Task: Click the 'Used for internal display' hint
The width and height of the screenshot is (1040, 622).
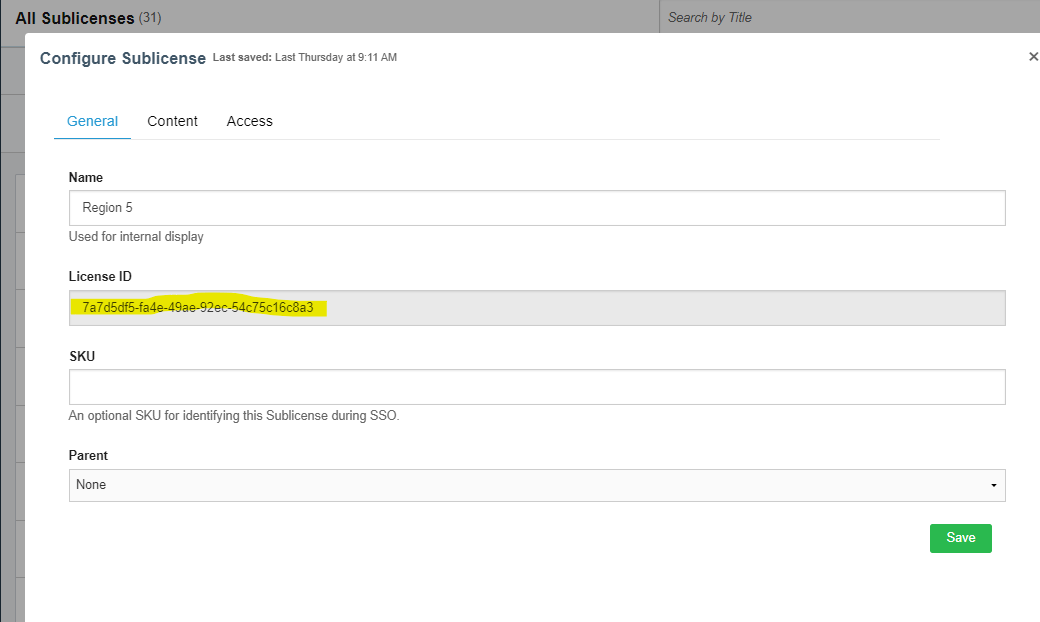Action: (x=136, y=237)
